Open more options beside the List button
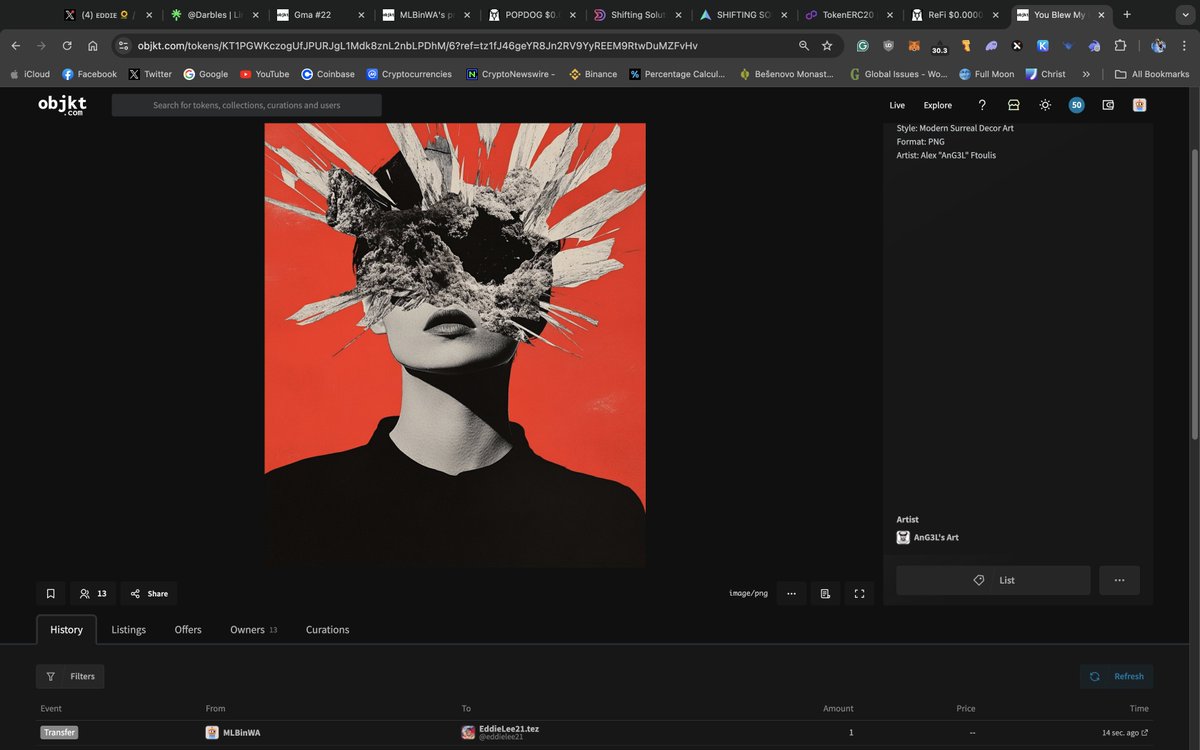Viewport: 1200px width, 750px height. click(x=1119, y=580)
